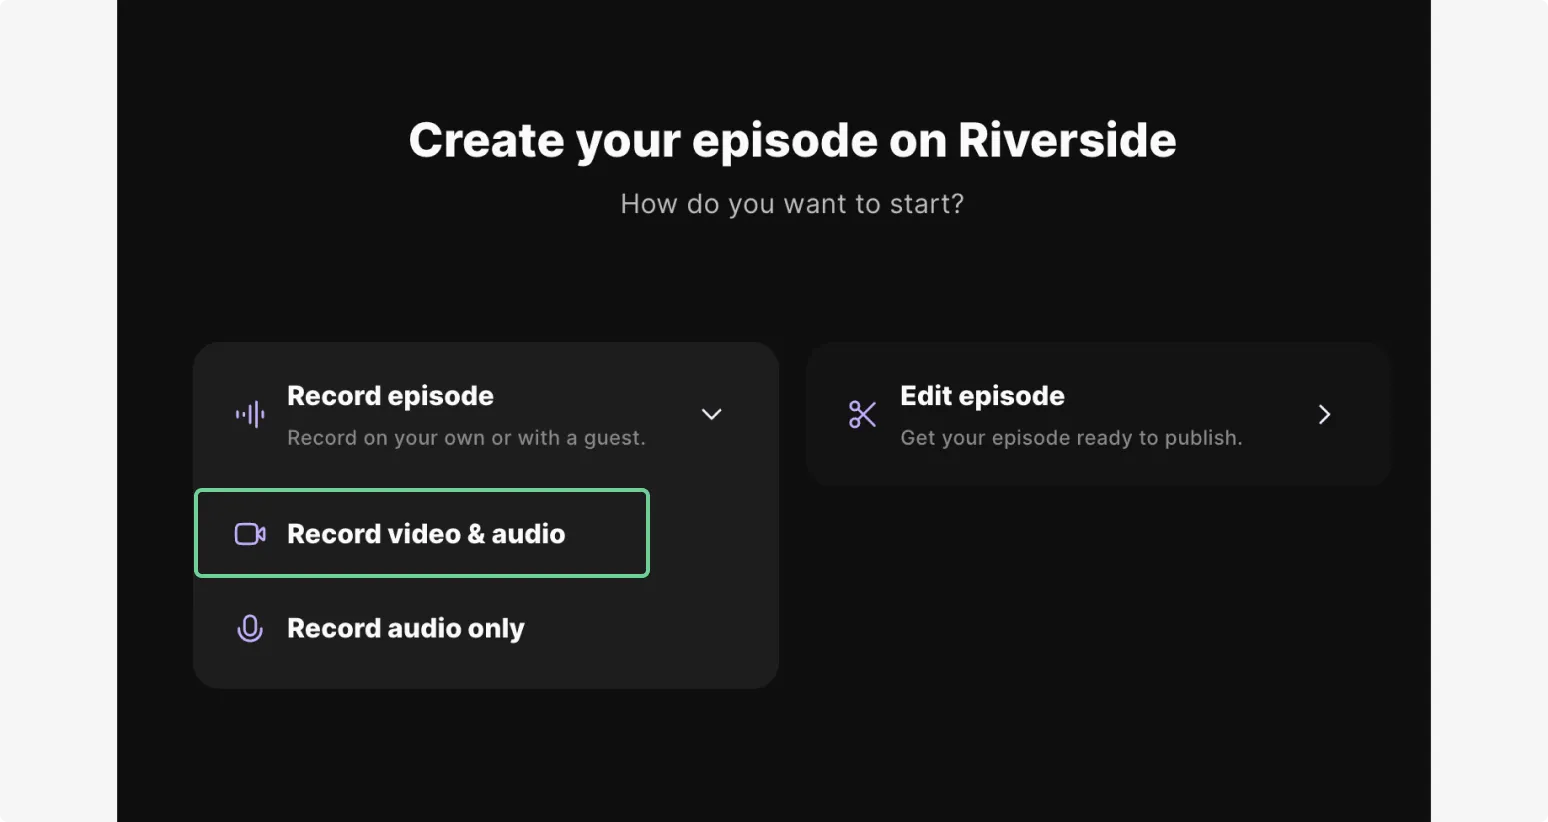Open Edit episode with the right arrow
Viewport: 1548px width, 822px height.
(x=1324, y=414)
